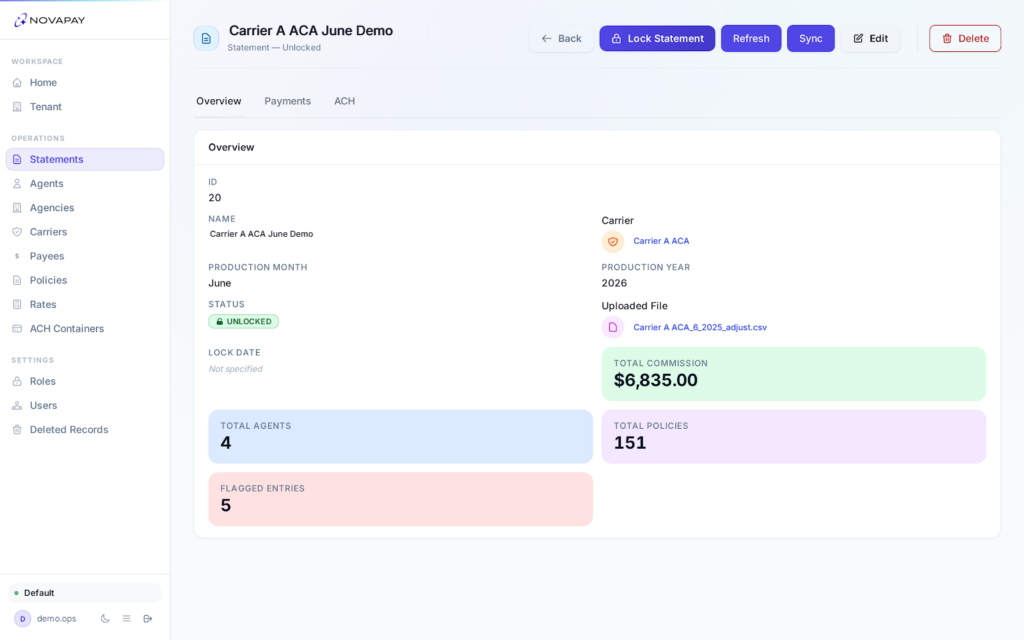This screenshot has height=640, width=1024.
Task: Click the Flagged Entries card showing 5
Action: (x=400, y=500)
